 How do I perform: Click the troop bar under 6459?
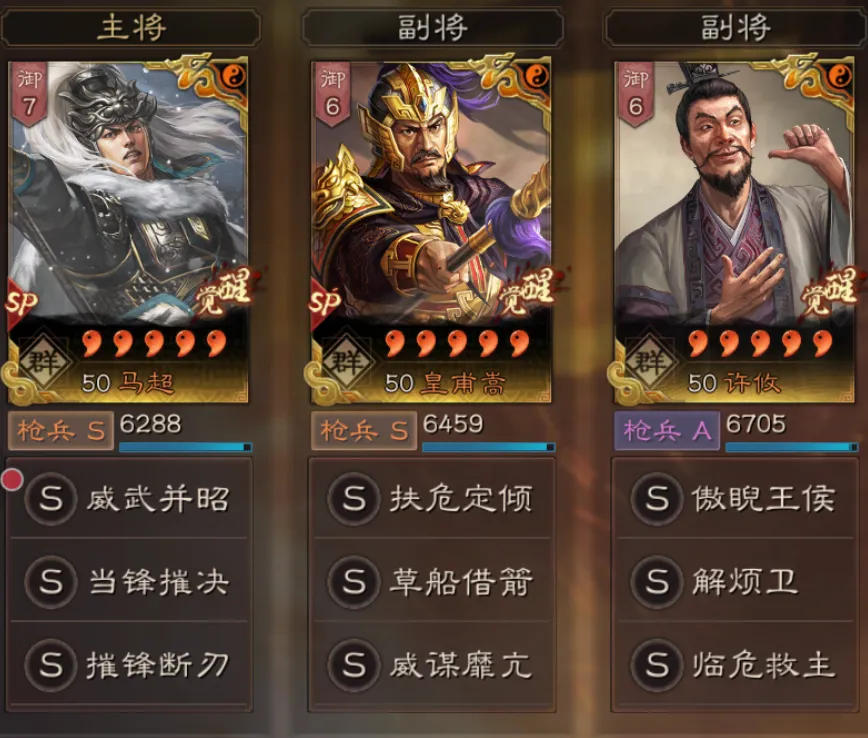pos(489,447)
